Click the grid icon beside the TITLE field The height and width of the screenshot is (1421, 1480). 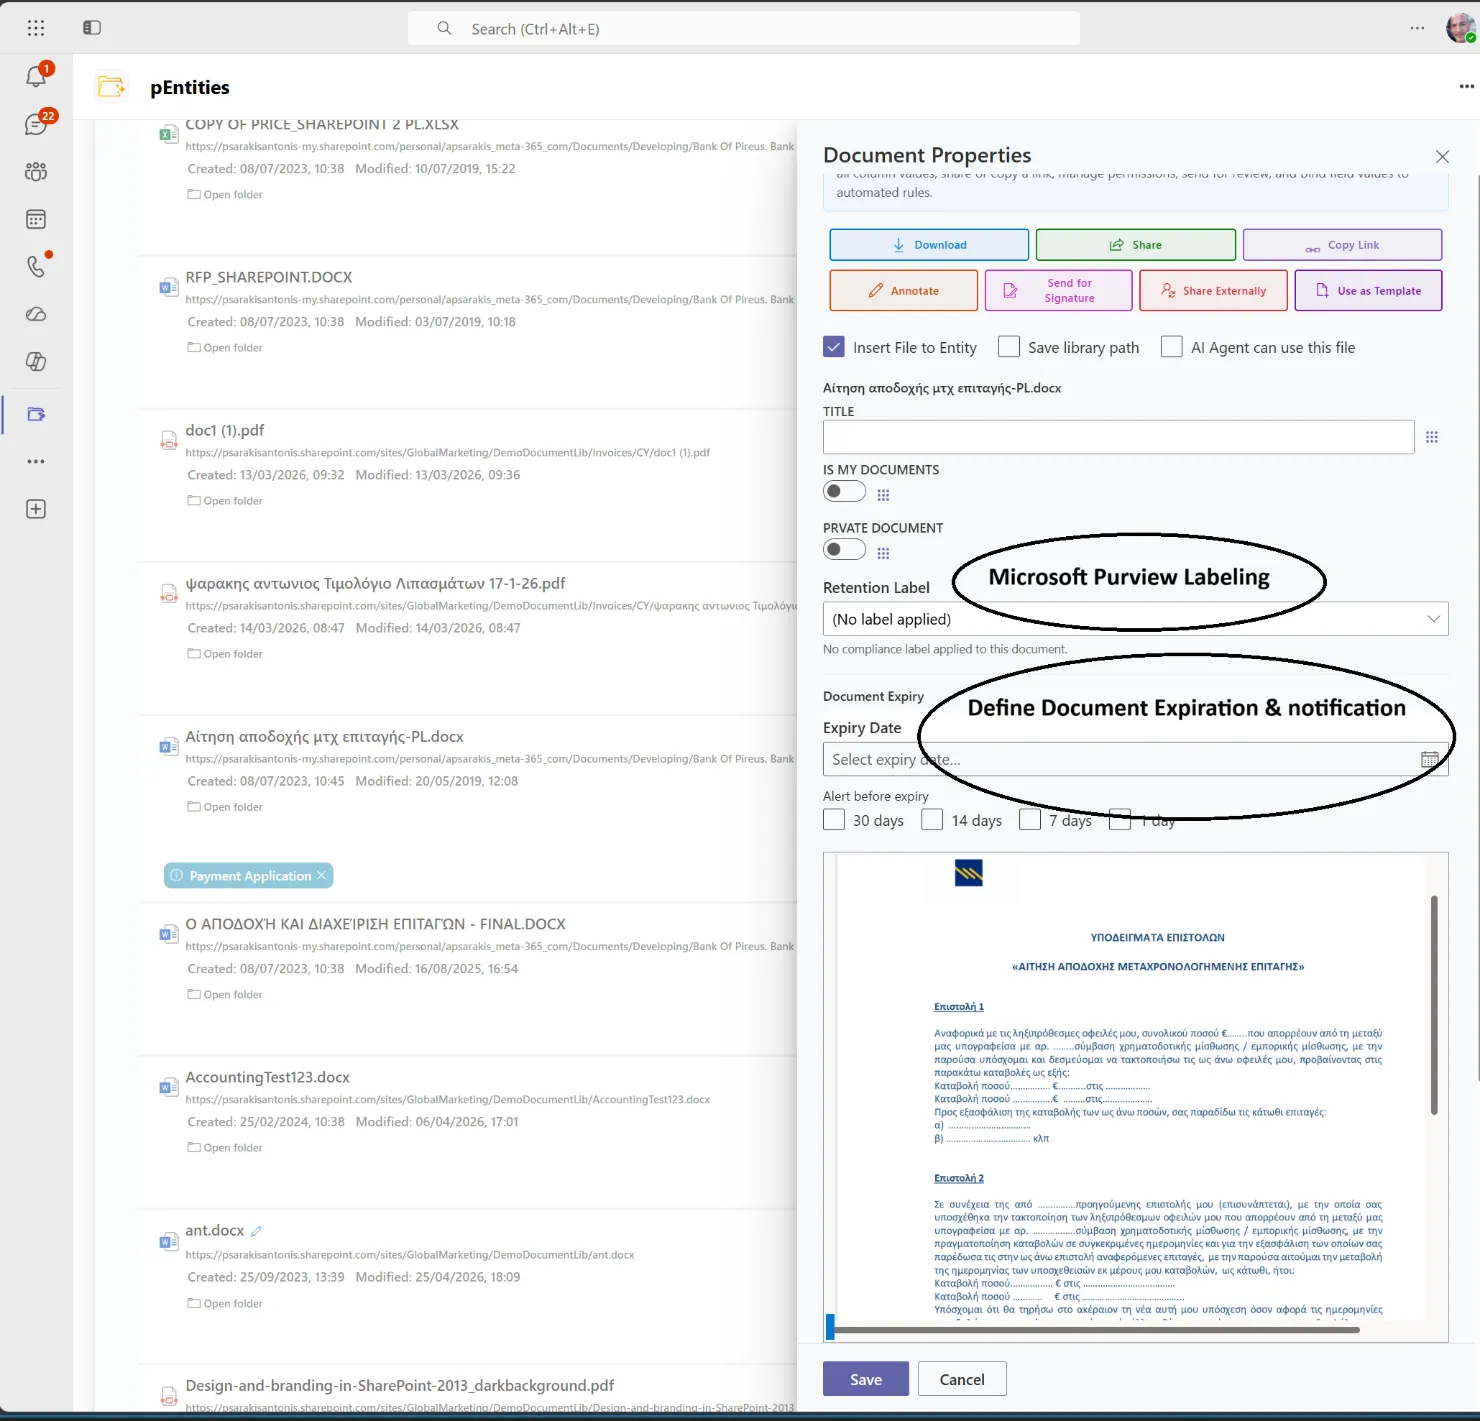[x=1432, y=437]
